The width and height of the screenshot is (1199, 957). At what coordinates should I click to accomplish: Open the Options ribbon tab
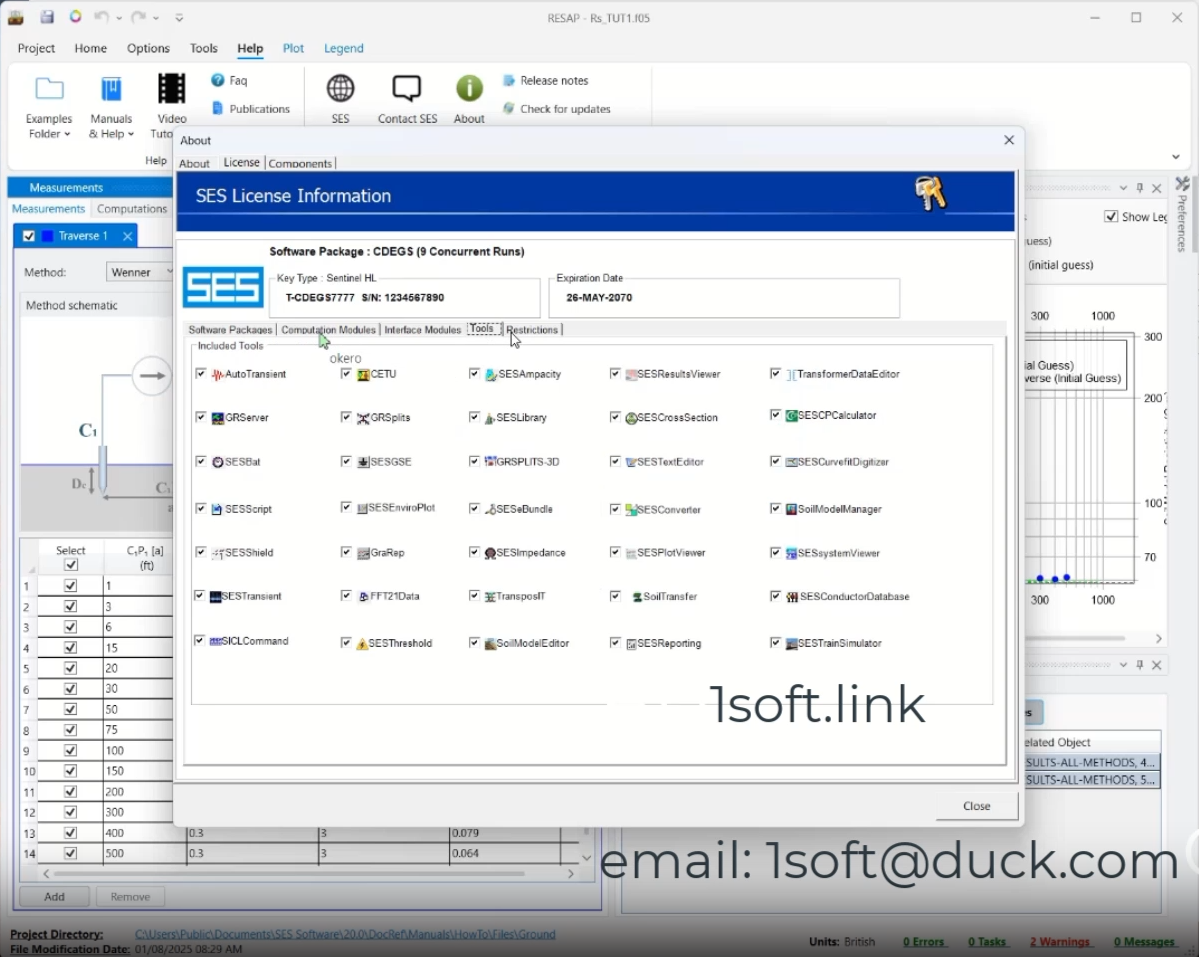(x=148, y=48)
